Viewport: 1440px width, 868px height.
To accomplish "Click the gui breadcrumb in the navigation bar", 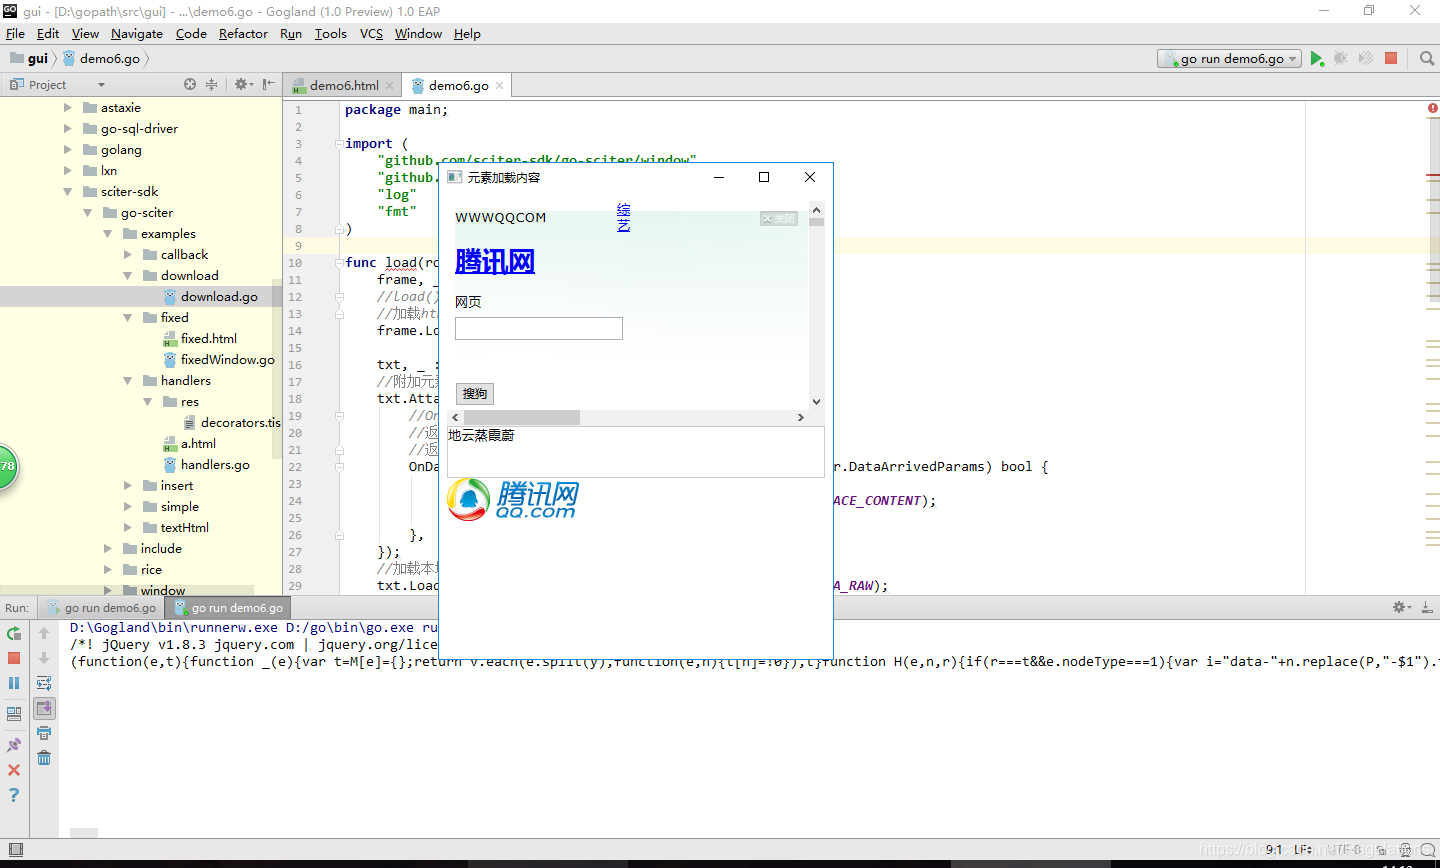I will 29,59.
